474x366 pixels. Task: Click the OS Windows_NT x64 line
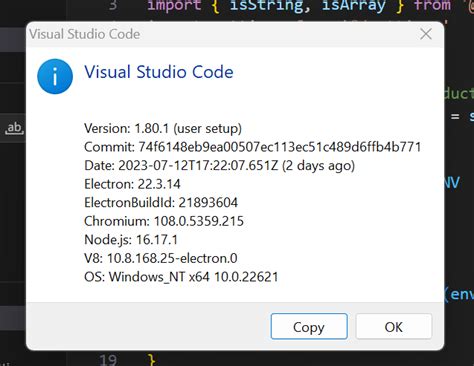pyautogui.click(x=181, y=277)
